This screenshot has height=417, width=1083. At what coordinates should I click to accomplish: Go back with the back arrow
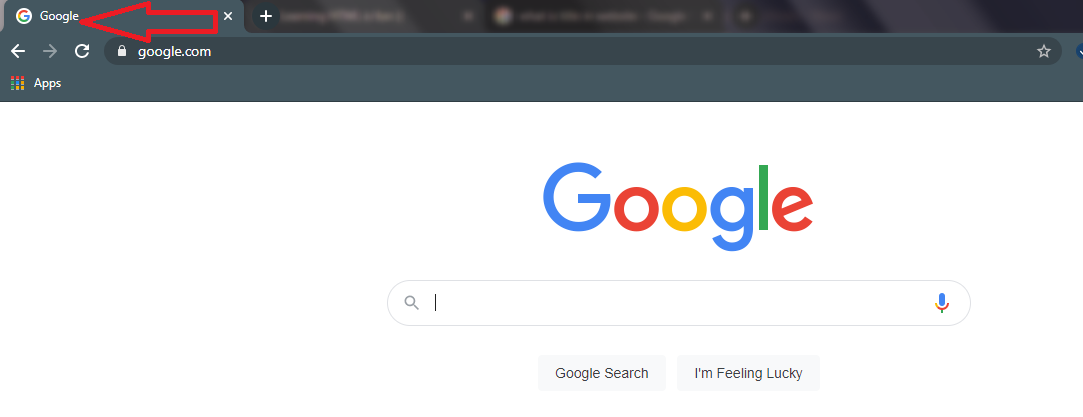click(18, 51)
